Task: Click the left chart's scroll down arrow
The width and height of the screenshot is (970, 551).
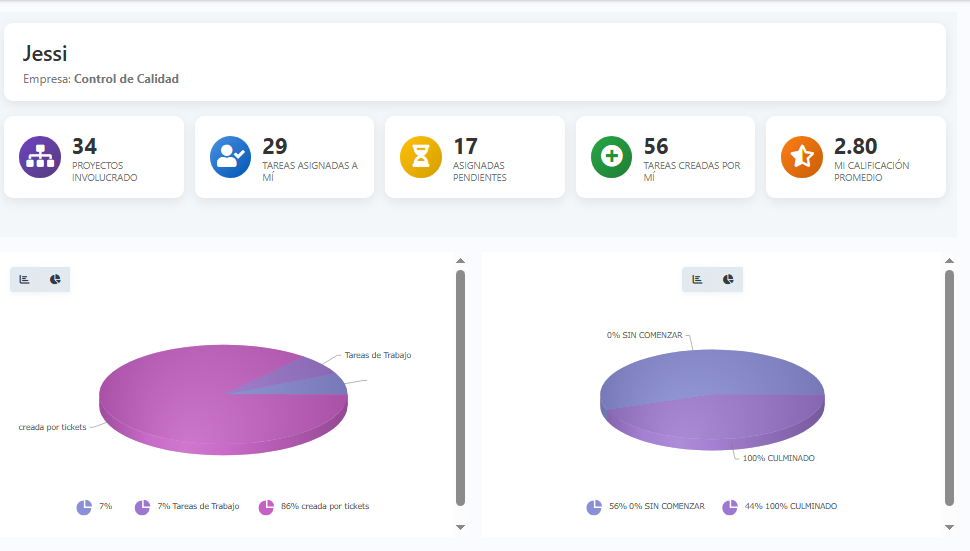Action: pyautogui.click(x=460, y=527)
